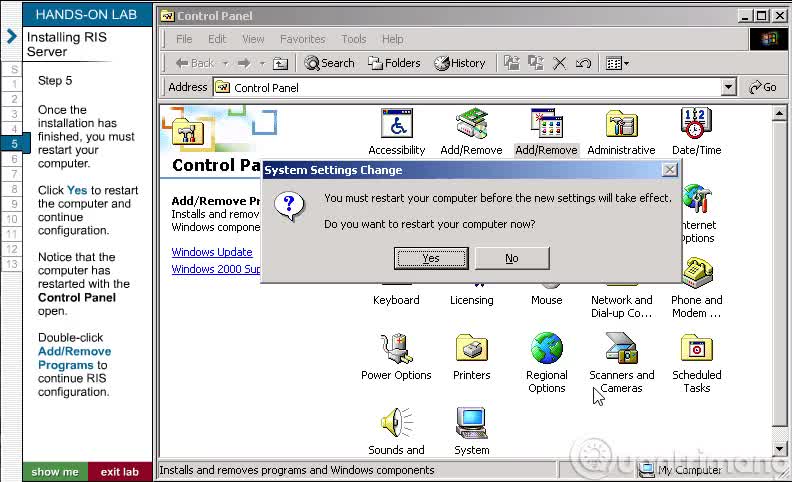Follow the Windows 2000 Support link
This screenshot has width=792, height=482.
point(216,269)
